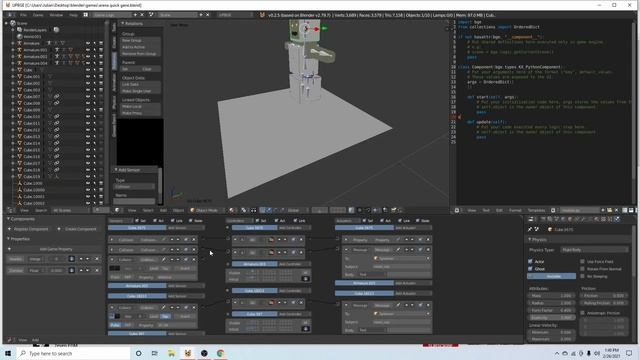Open the File menu
The image size is (640, 360).
click(23, 15)
